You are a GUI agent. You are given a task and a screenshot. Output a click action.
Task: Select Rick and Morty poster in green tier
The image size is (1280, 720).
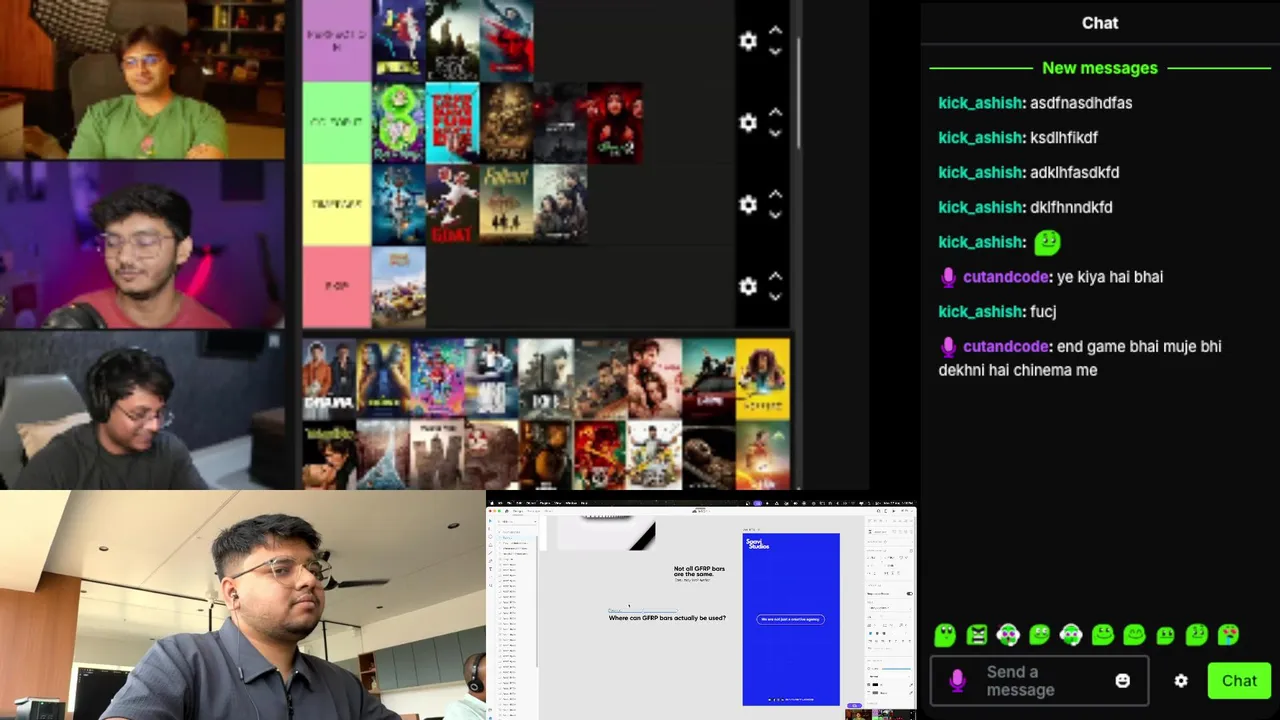tap(398, 123)
